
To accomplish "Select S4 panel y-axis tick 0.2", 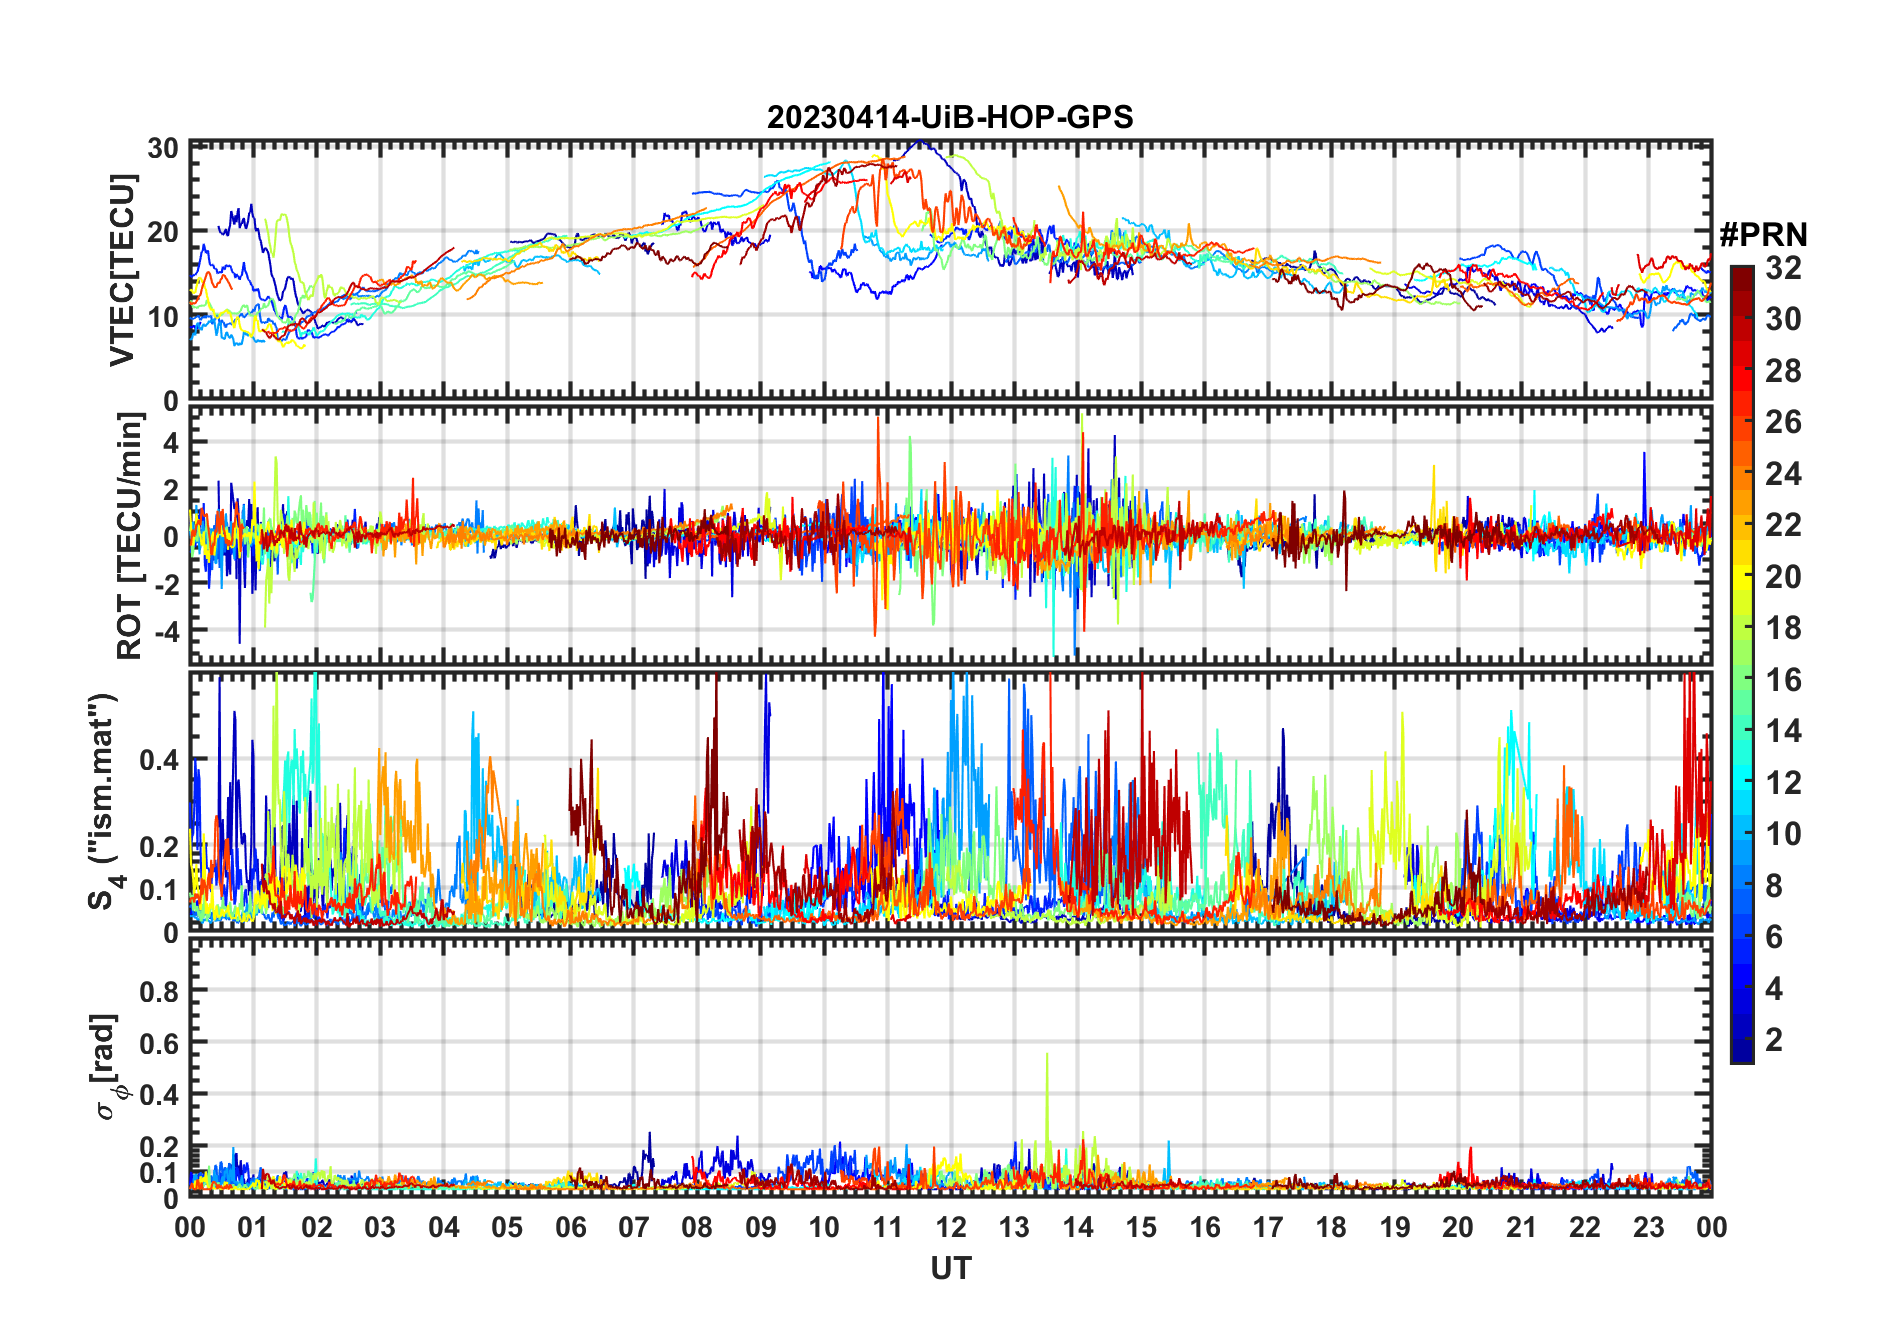I will pos(160,847).
